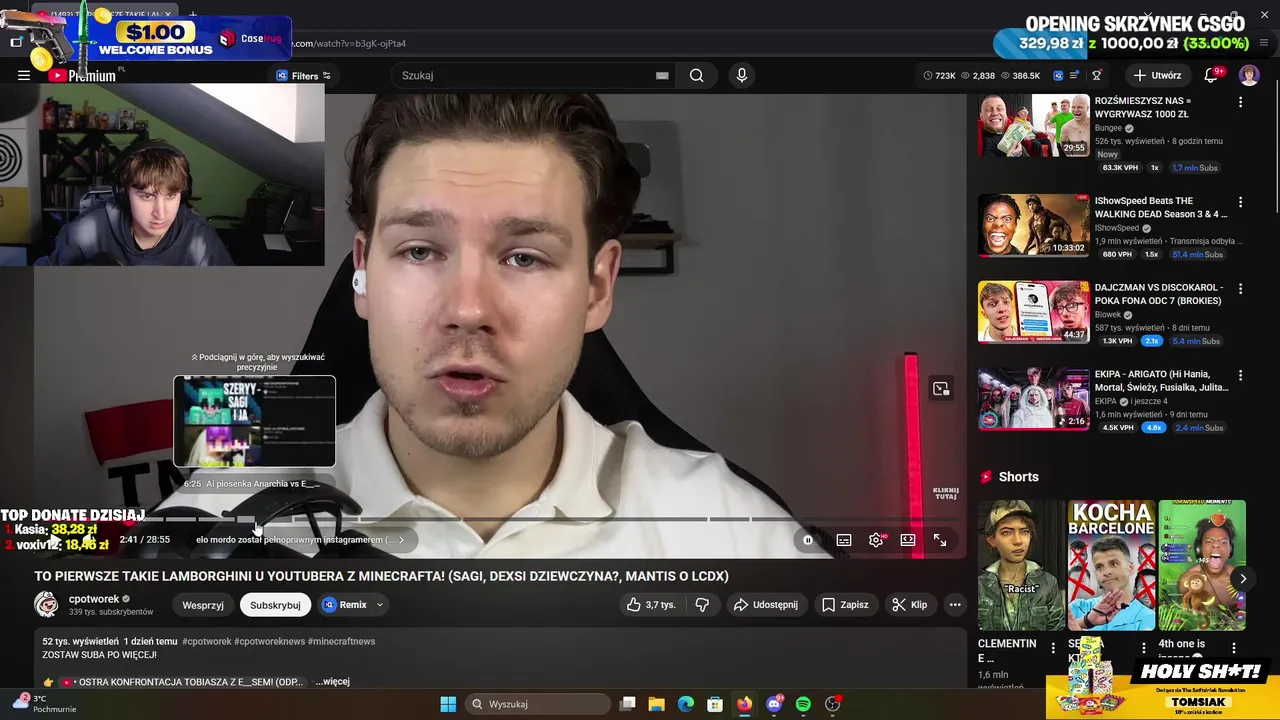
Task: Open options for CLEMENTINE short
Action: point(1052,648)
